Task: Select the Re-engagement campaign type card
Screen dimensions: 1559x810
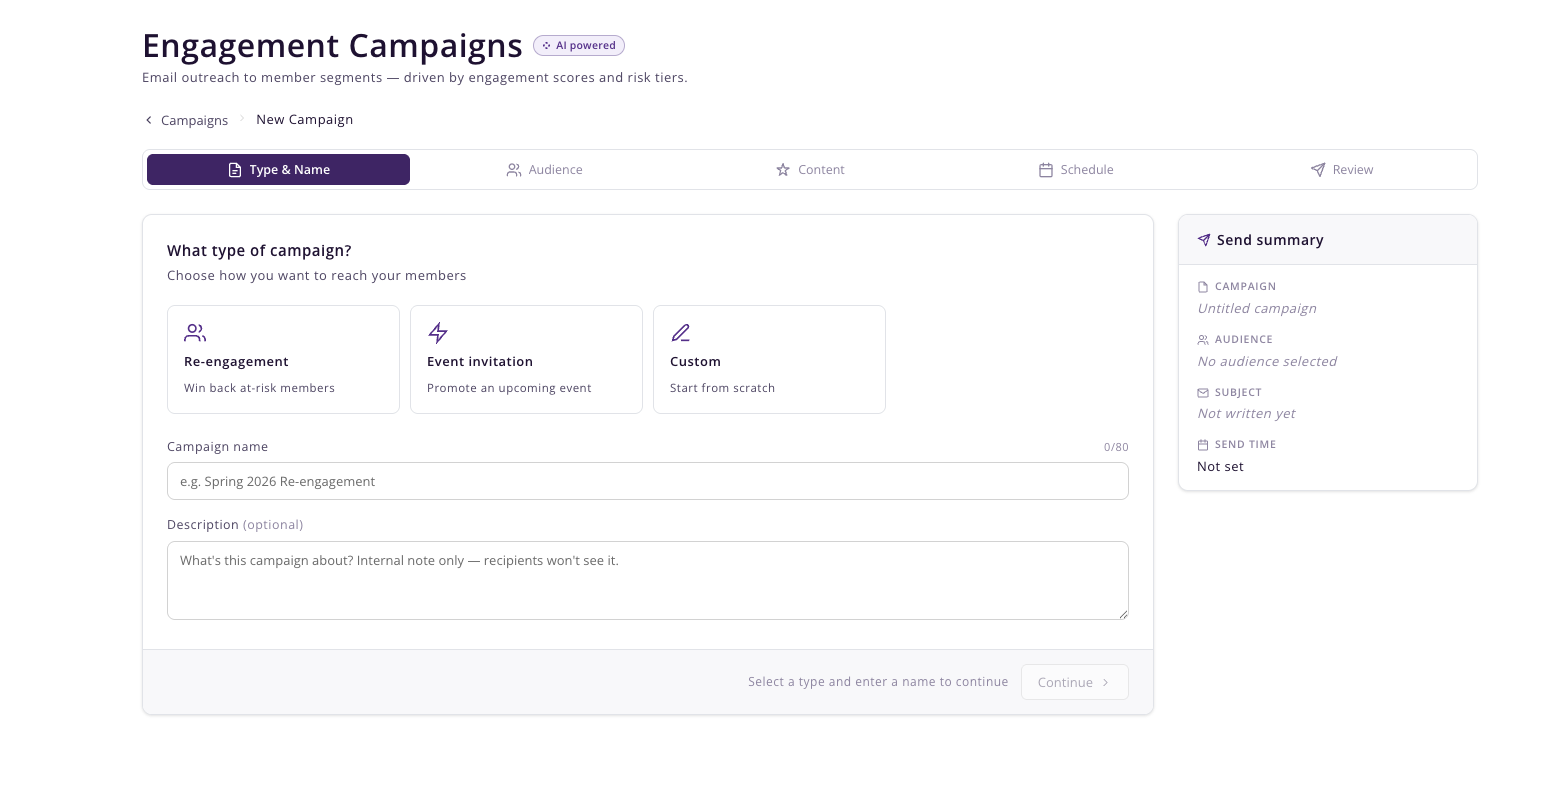Action: 283,359
